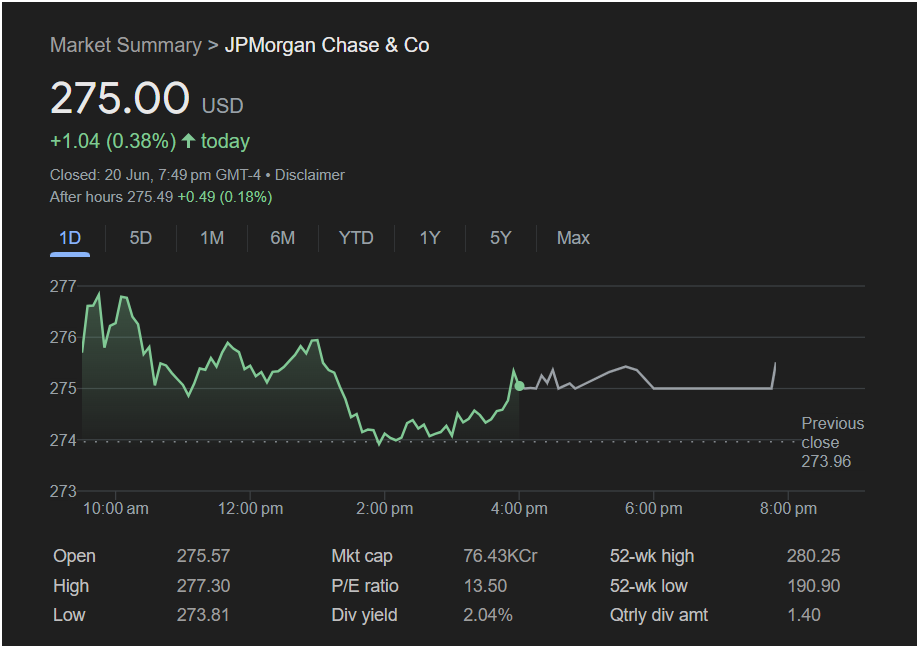Select the 275.00 current price
The height and width of the screenshot is (648, 919).
[120, 98]
